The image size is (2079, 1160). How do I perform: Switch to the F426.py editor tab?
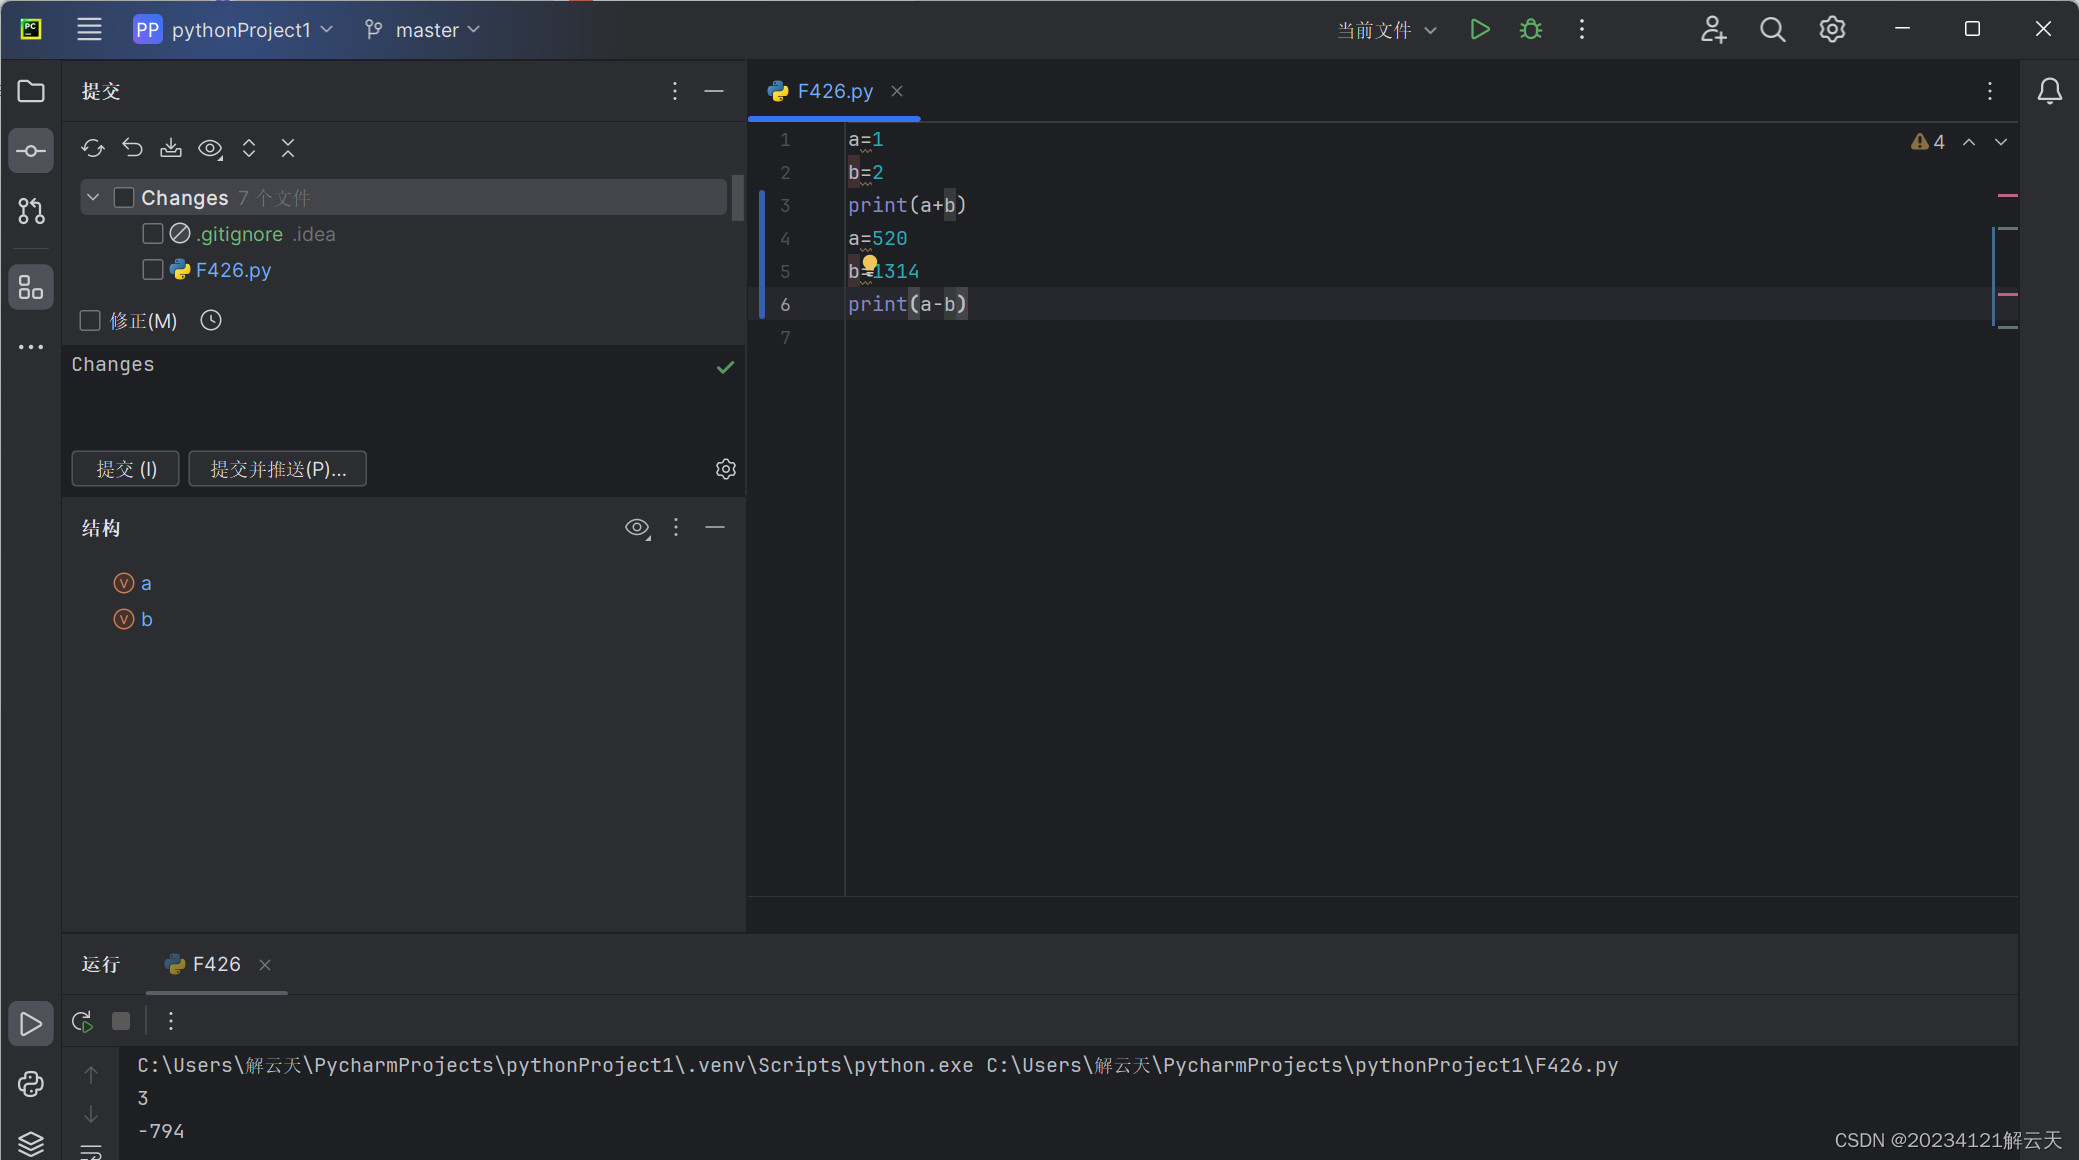[x=834, y=91]
